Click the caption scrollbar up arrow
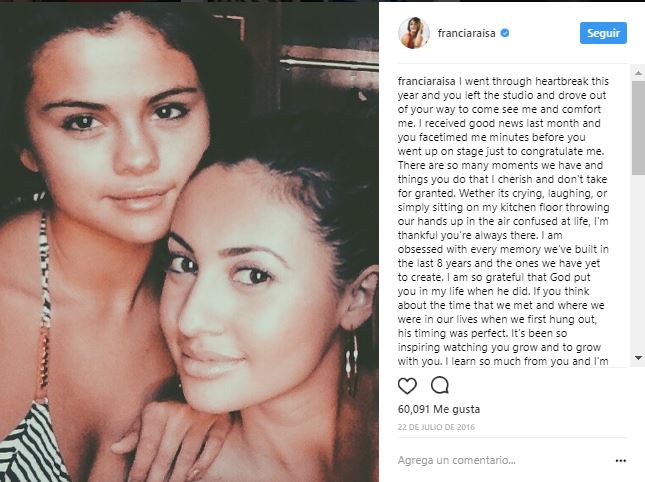Viewport: 645px width, 482px height. tap(638, 73)
